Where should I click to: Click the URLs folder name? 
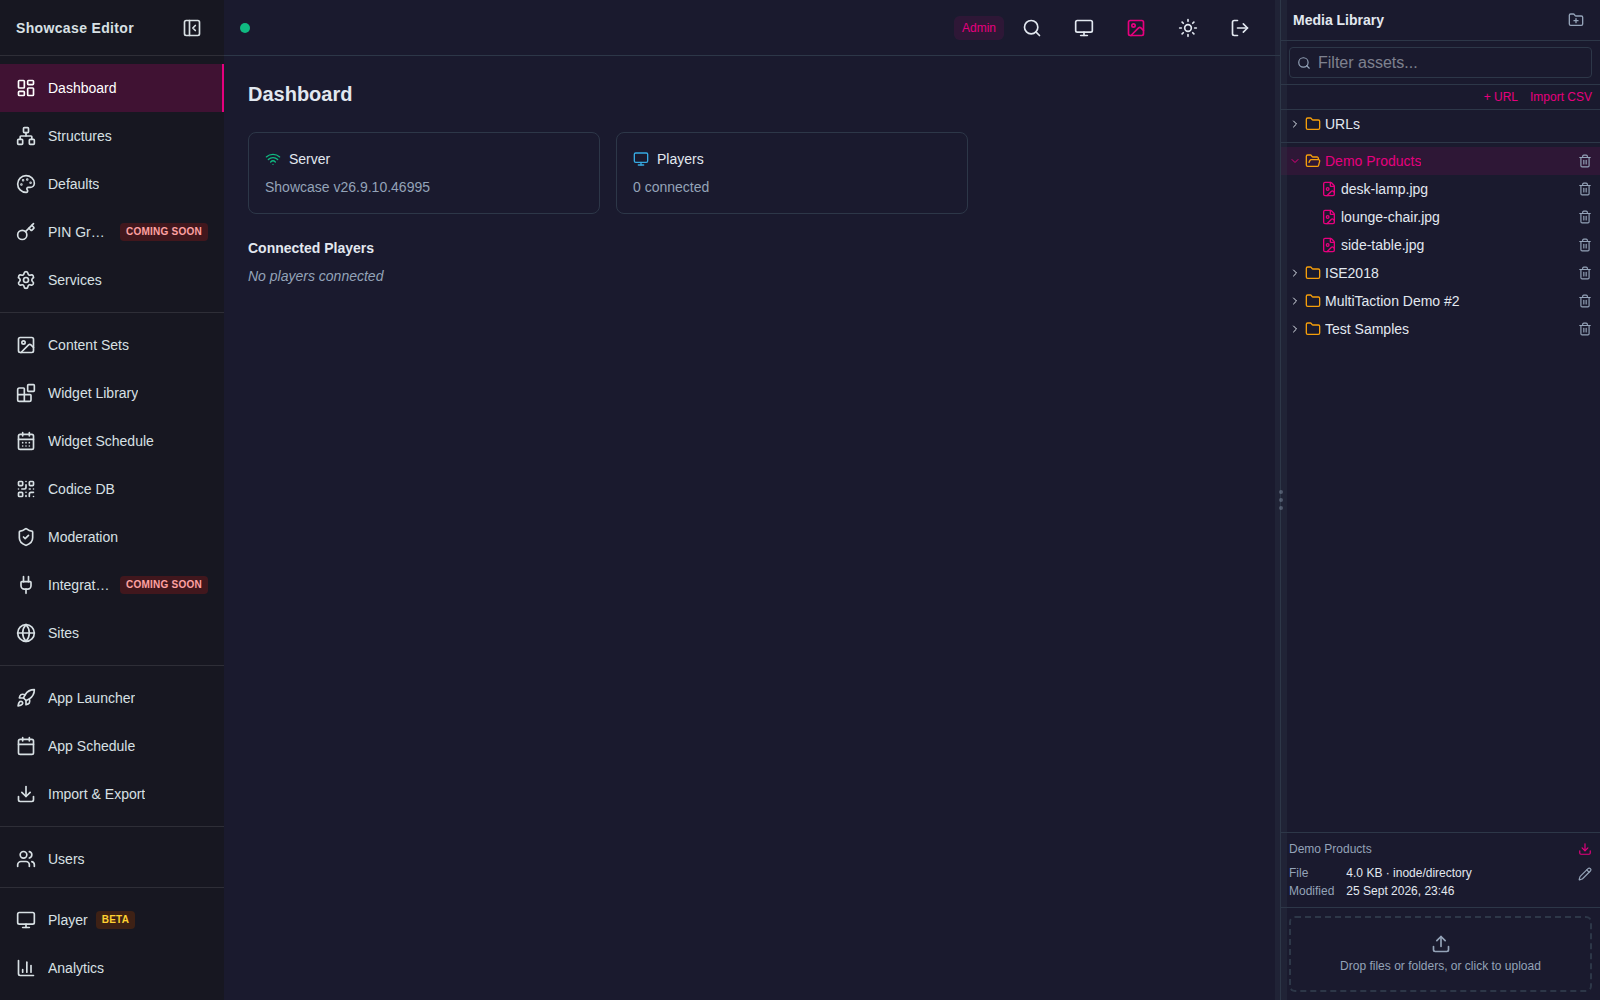tap(1342, 124)
